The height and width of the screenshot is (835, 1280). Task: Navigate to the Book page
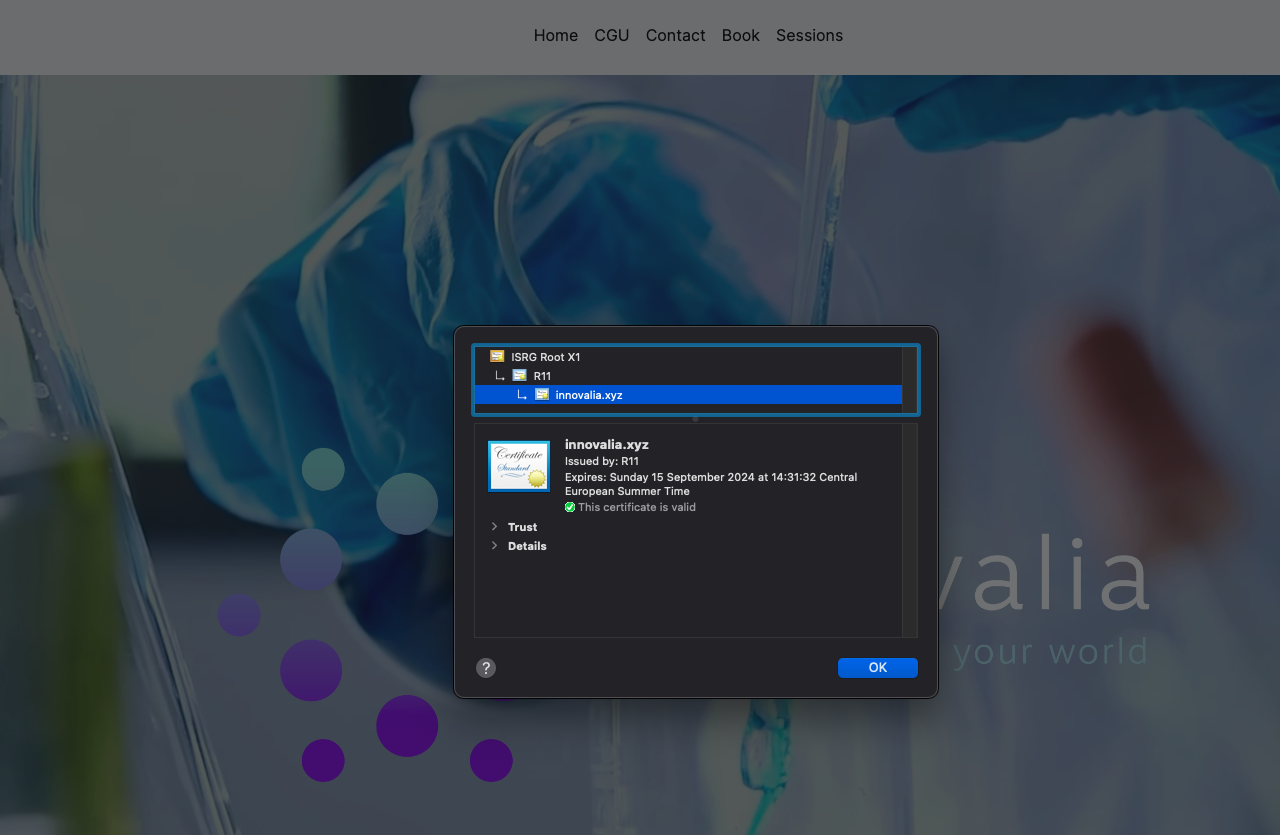[740, 35]
